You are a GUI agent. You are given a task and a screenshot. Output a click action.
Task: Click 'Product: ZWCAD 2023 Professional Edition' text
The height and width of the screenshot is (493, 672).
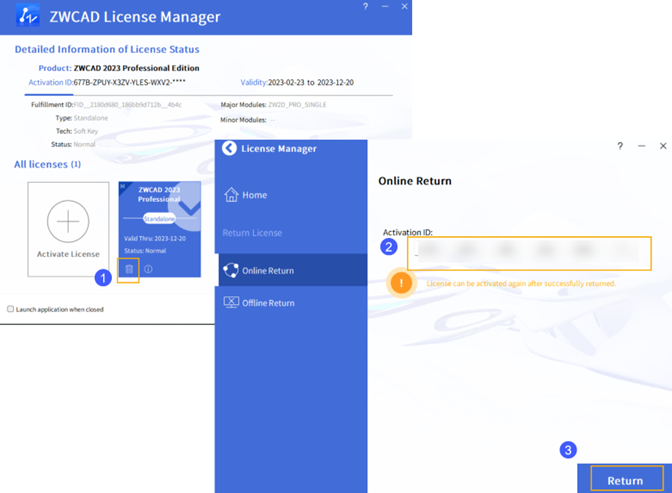119,68
